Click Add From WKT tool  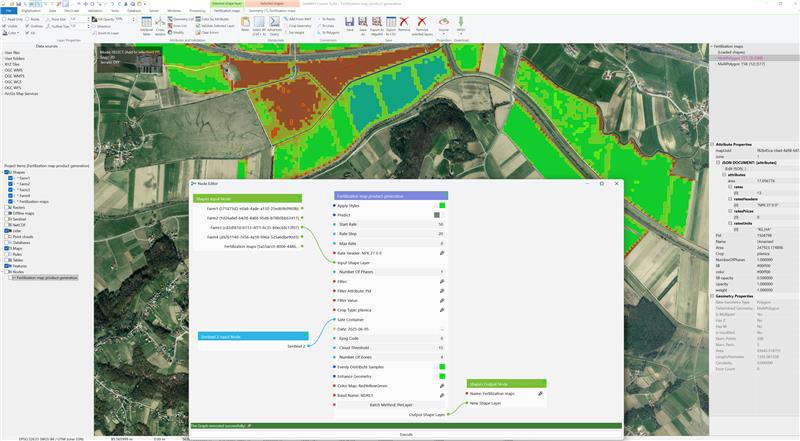[297, 19]
